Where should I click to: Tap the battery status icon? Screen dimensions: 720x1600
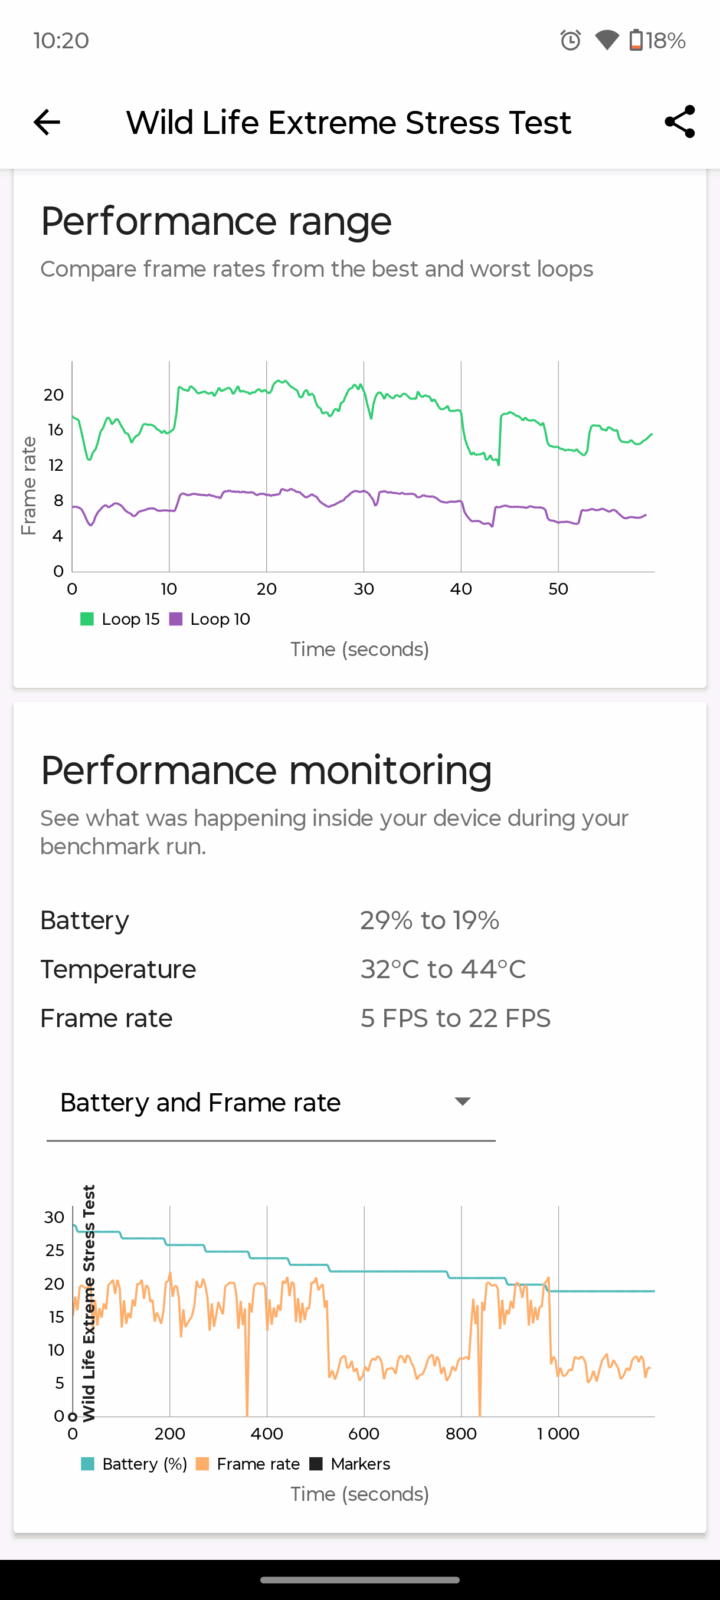[x=637, y=40]
